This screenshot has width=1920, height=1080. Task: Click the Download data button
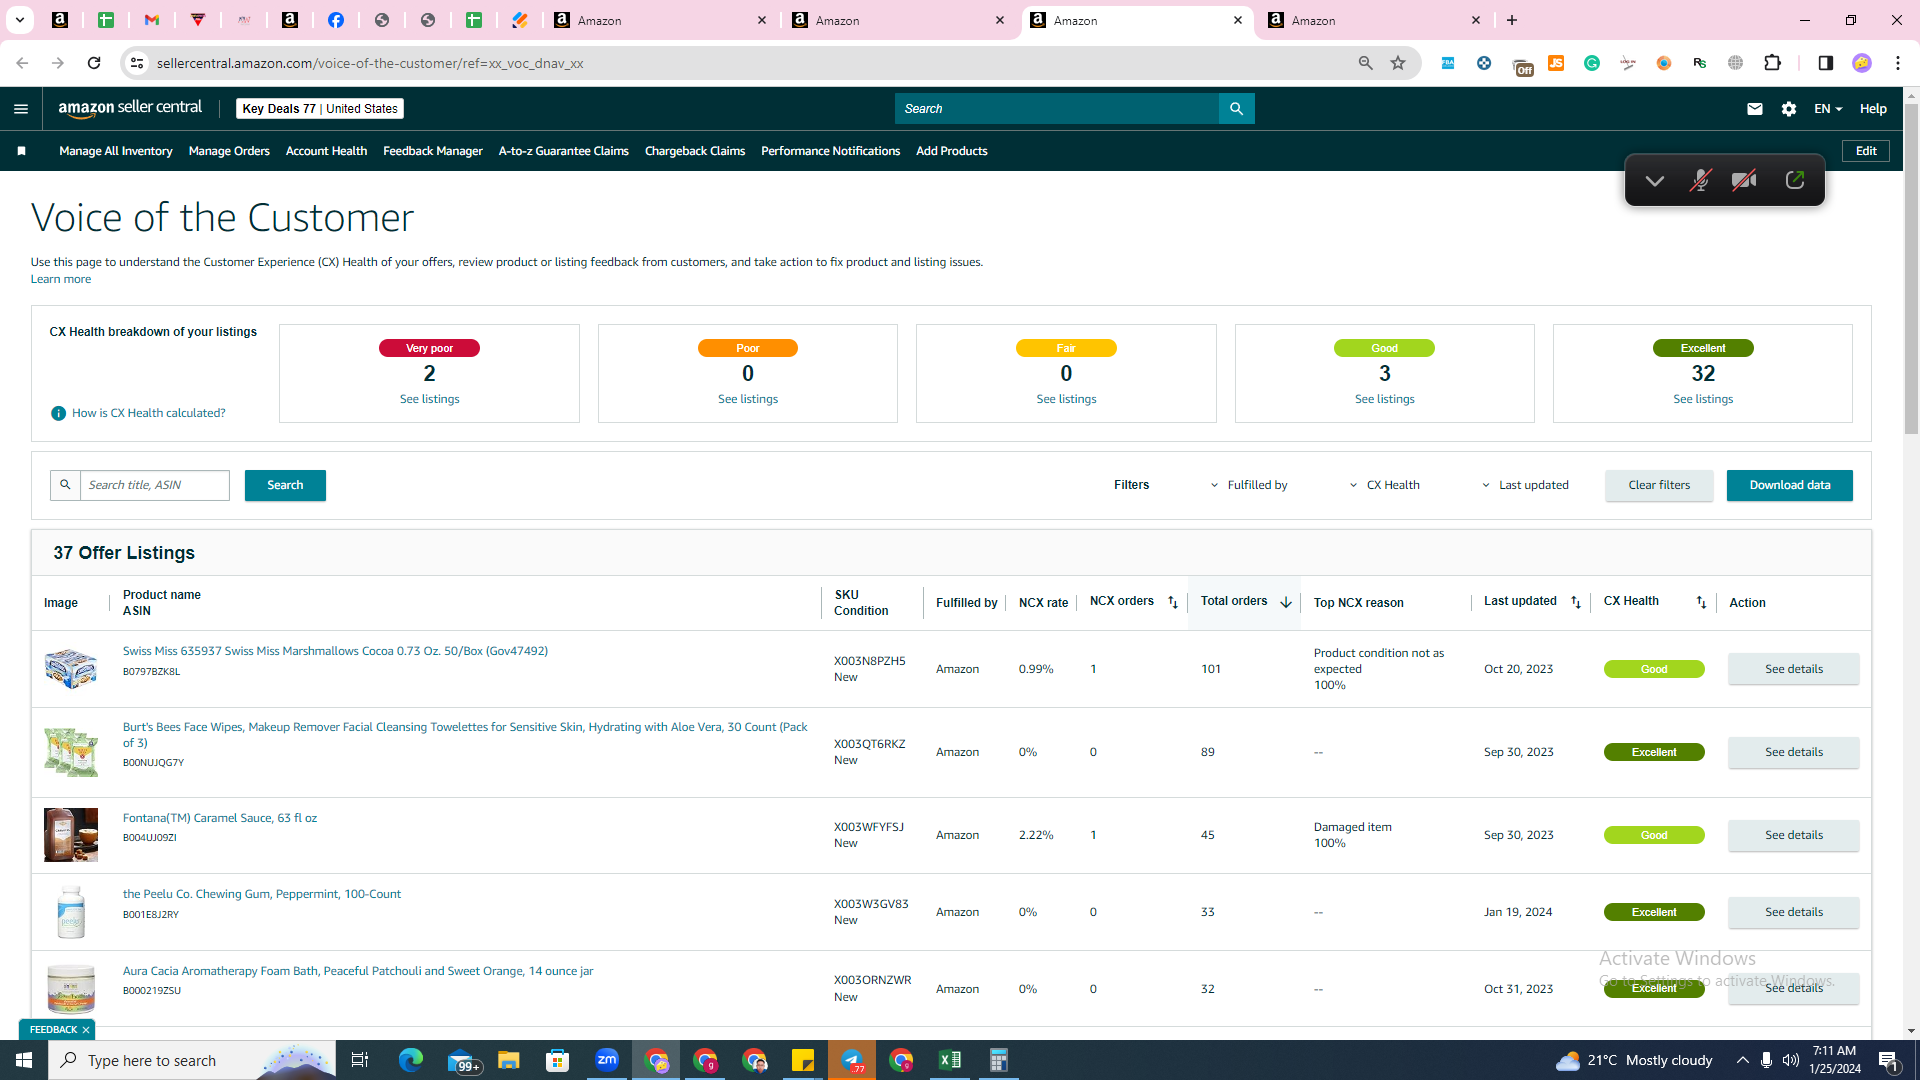pos(1790,485)
